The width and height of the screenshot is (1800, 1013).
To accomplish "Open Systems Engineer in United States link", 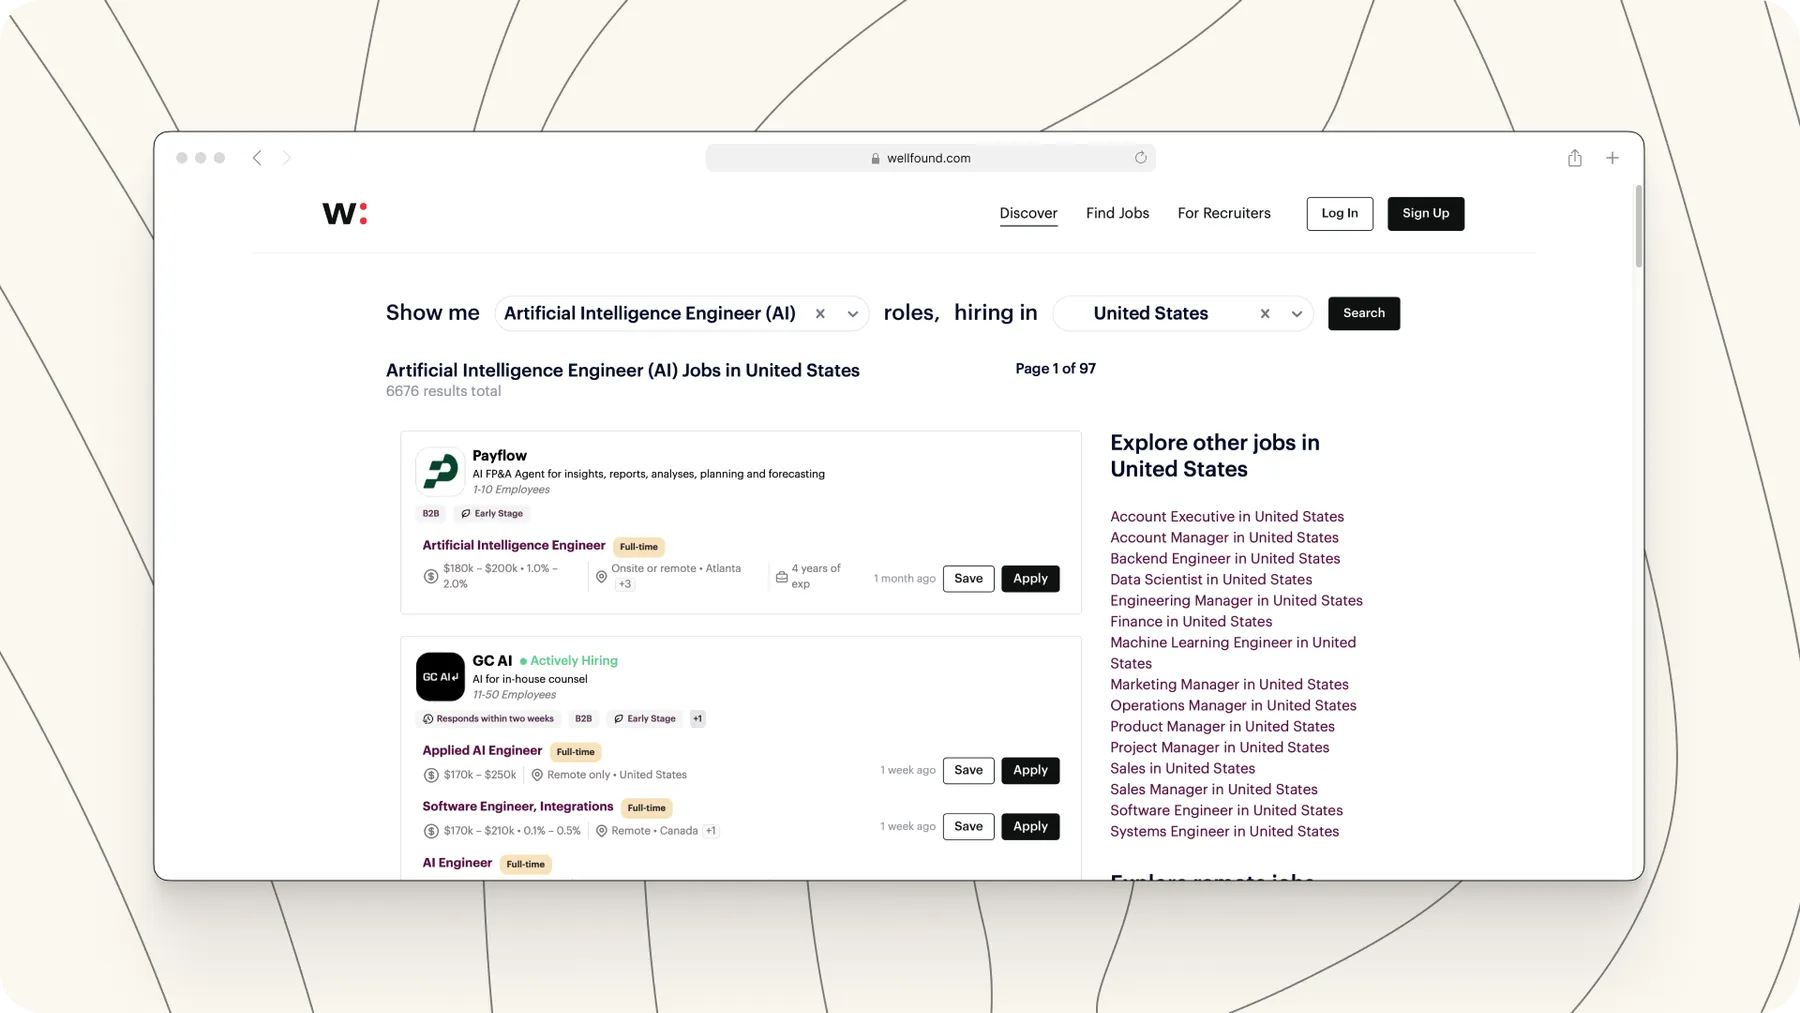I will coord(1224,832).
